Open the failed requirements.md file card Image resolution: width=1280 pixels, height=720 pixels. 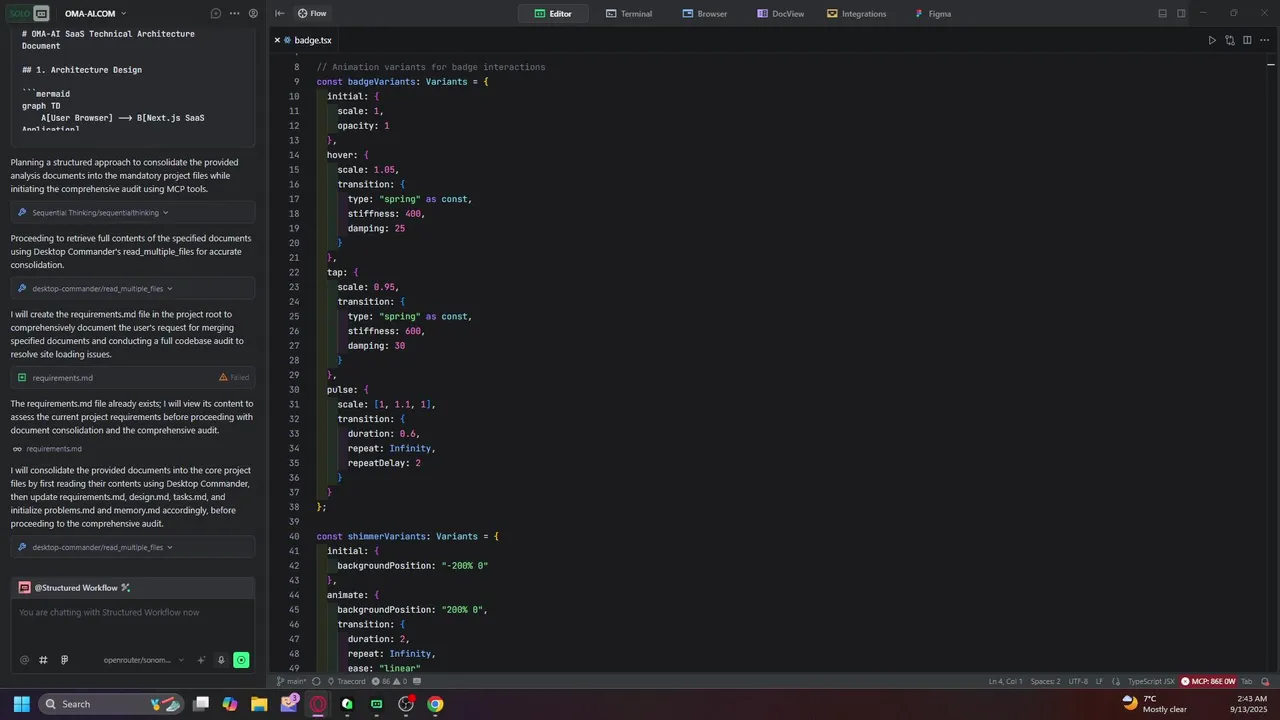coord(133,377)
